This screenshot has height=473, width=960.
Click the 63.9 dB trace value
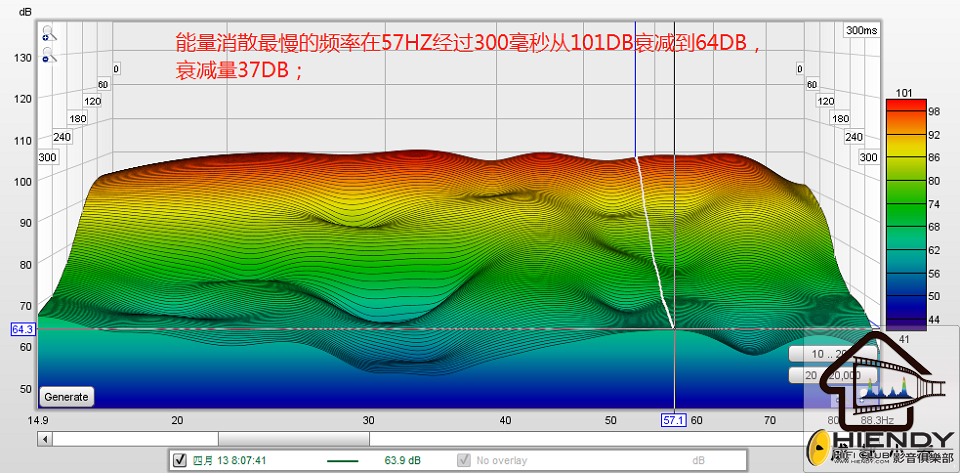click(x=402, y=460)
